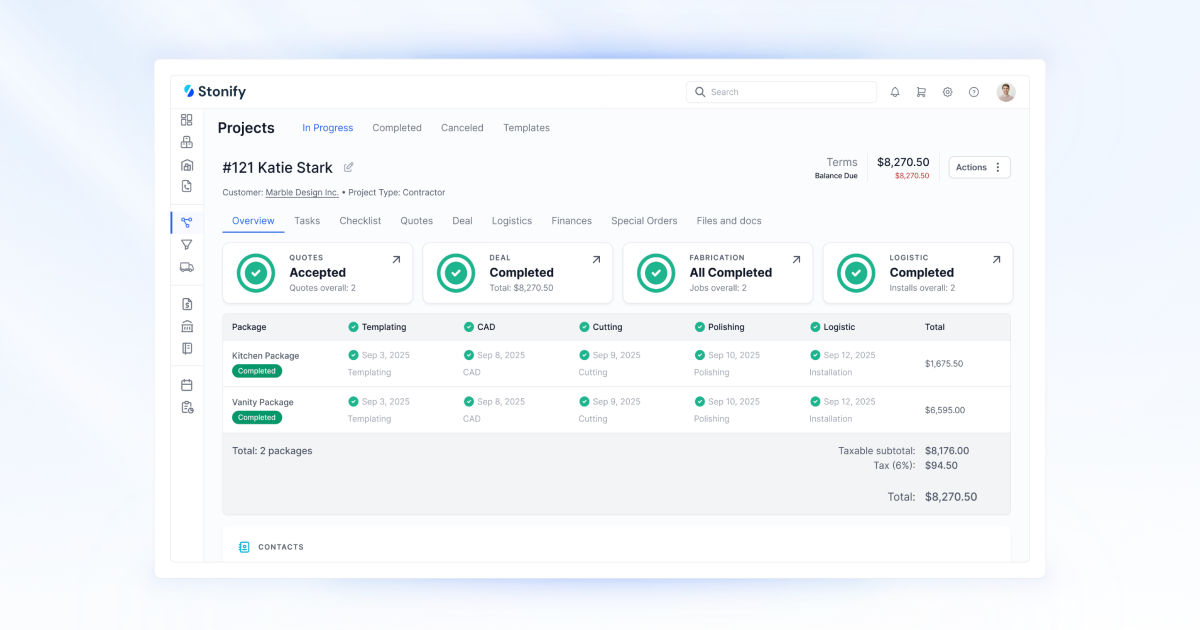Viewport: 1200px width, 630px height.
Task: Open the warehouse icon in the sidebar
Action: 187,165
